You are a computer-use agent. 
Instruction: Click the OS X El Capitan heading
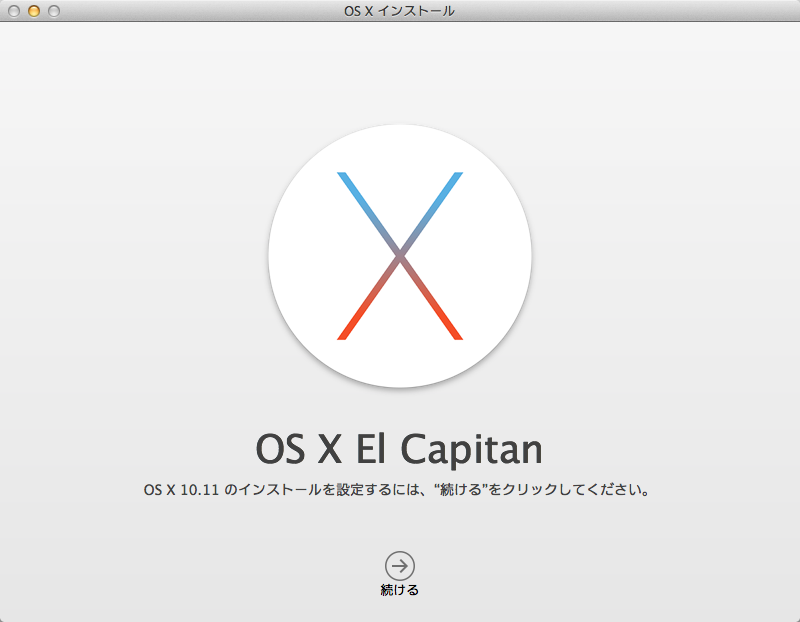tap(399, 449)
